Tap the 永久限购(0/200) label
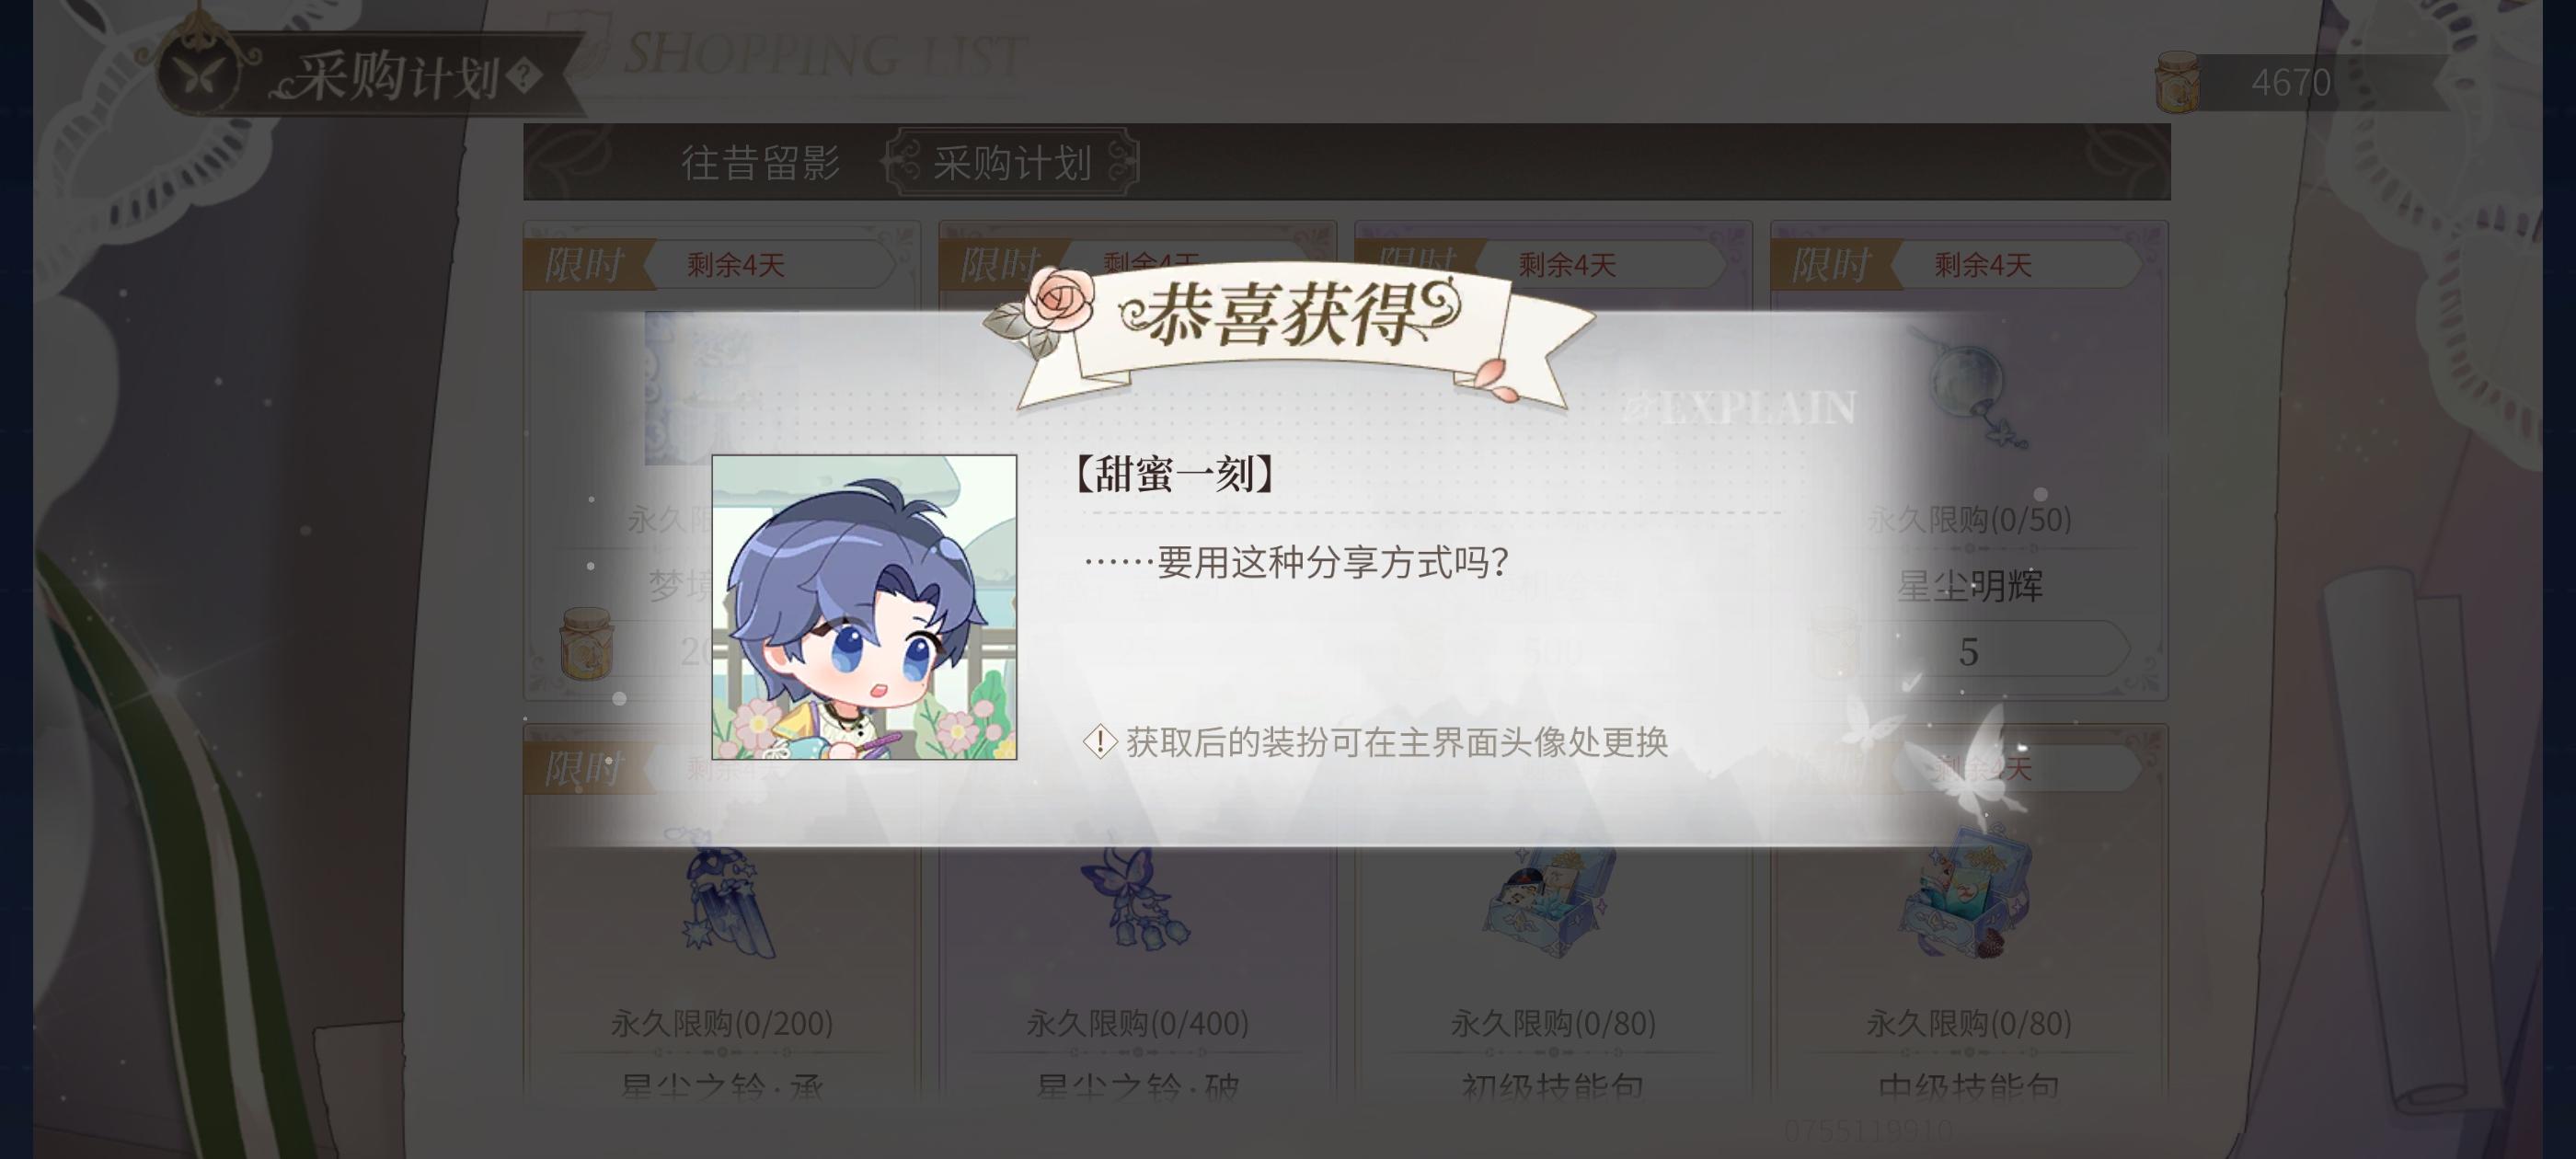Viewport: 2576px width, 1159px height. [721, 1023]
